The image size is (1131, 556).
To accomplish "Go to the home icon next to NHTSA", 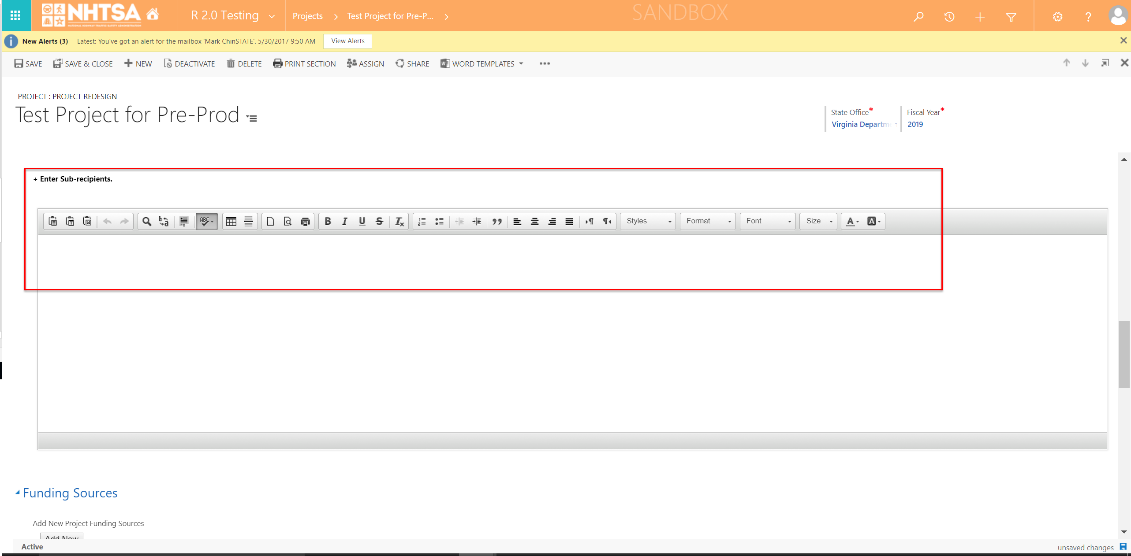I will pos(151,15).
